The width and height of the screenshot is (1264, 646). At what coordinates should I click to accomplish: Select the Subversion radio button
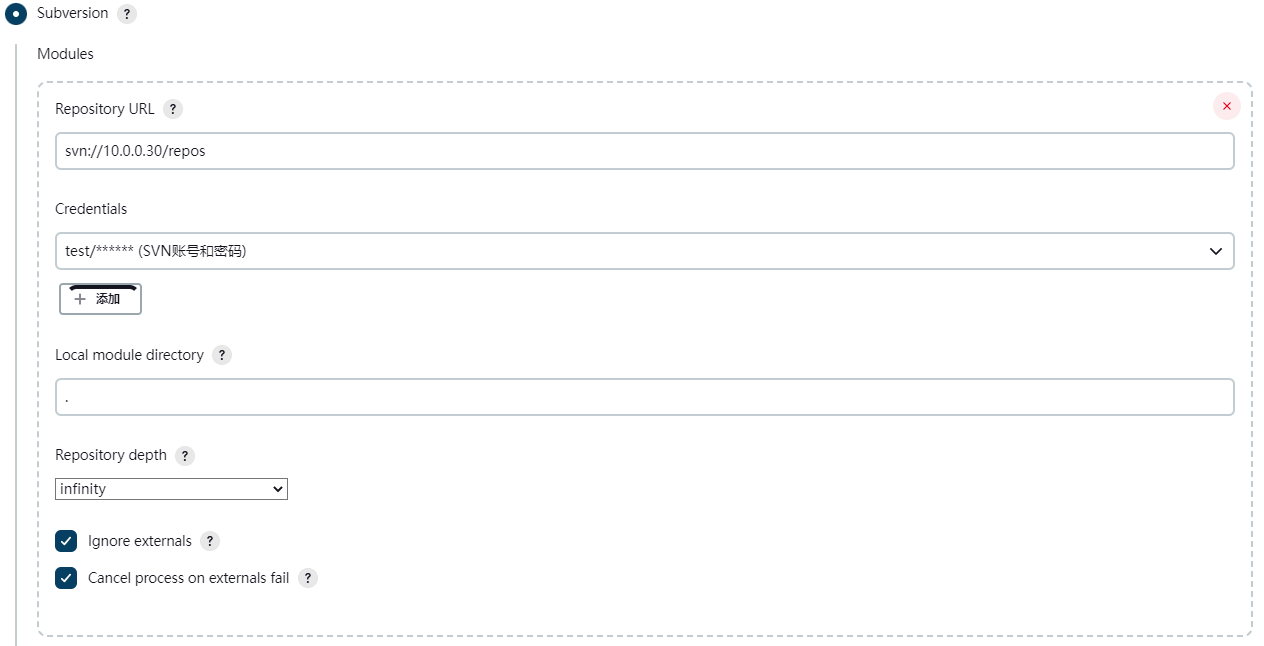(x=17, y=14)
